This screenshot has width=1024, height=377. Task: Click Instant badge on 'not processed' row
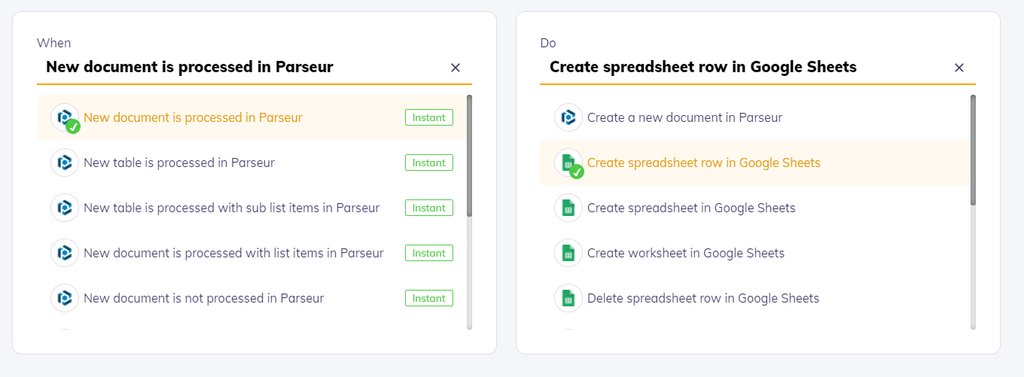(429, 298)
